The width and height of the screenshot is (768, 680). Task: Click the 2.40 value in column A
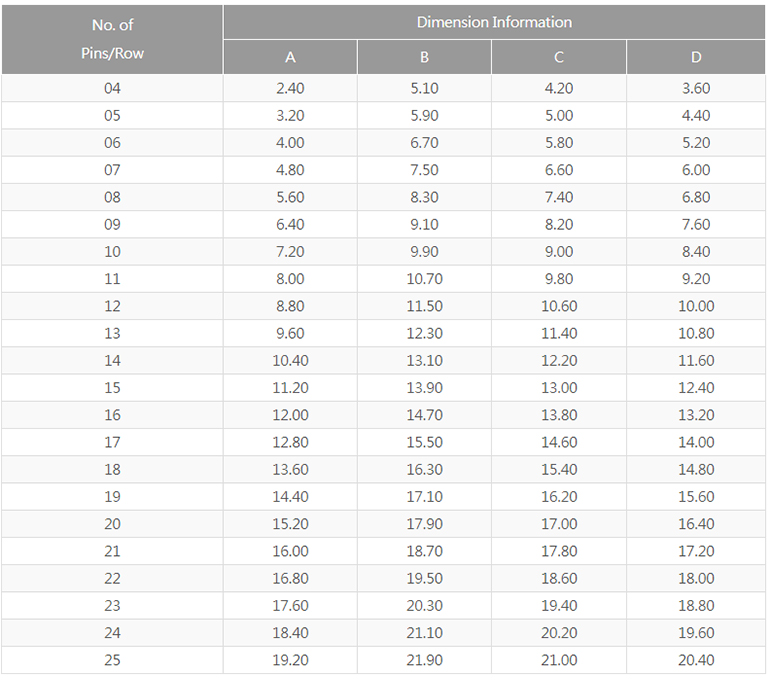290,89
